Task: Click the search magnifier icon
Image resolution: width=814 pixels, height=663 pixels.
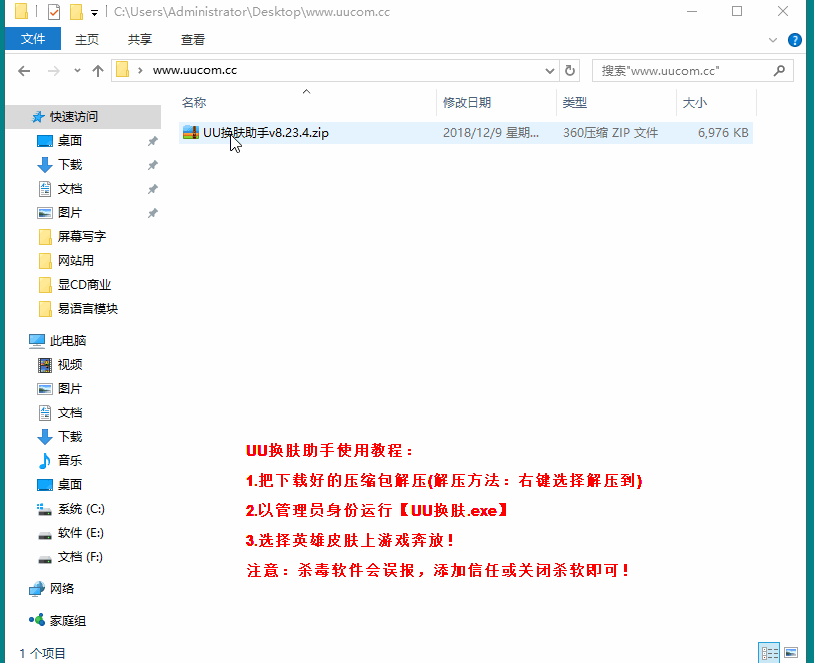Action: pos(779,71)
